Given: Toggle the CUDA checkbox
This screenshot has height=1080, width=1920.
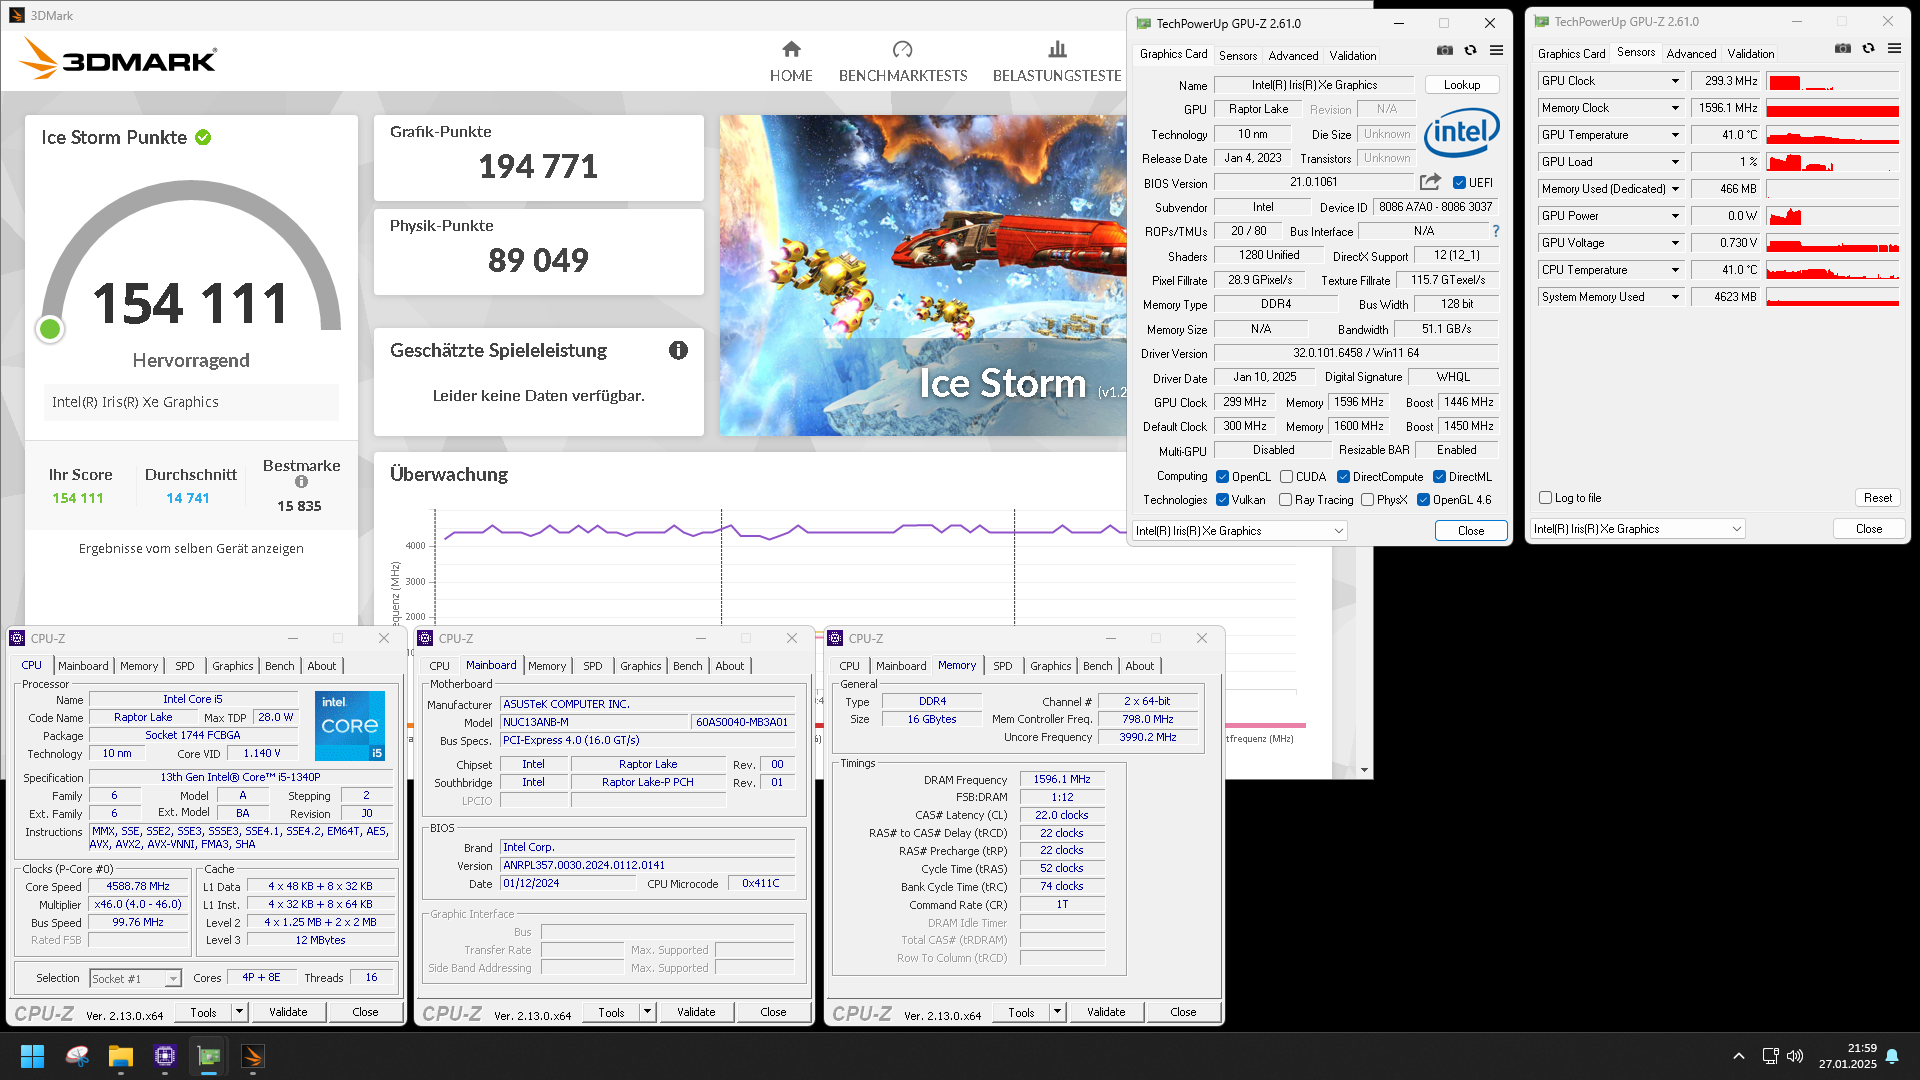Looking at the screenshot, I should (x=1286, y=477).
